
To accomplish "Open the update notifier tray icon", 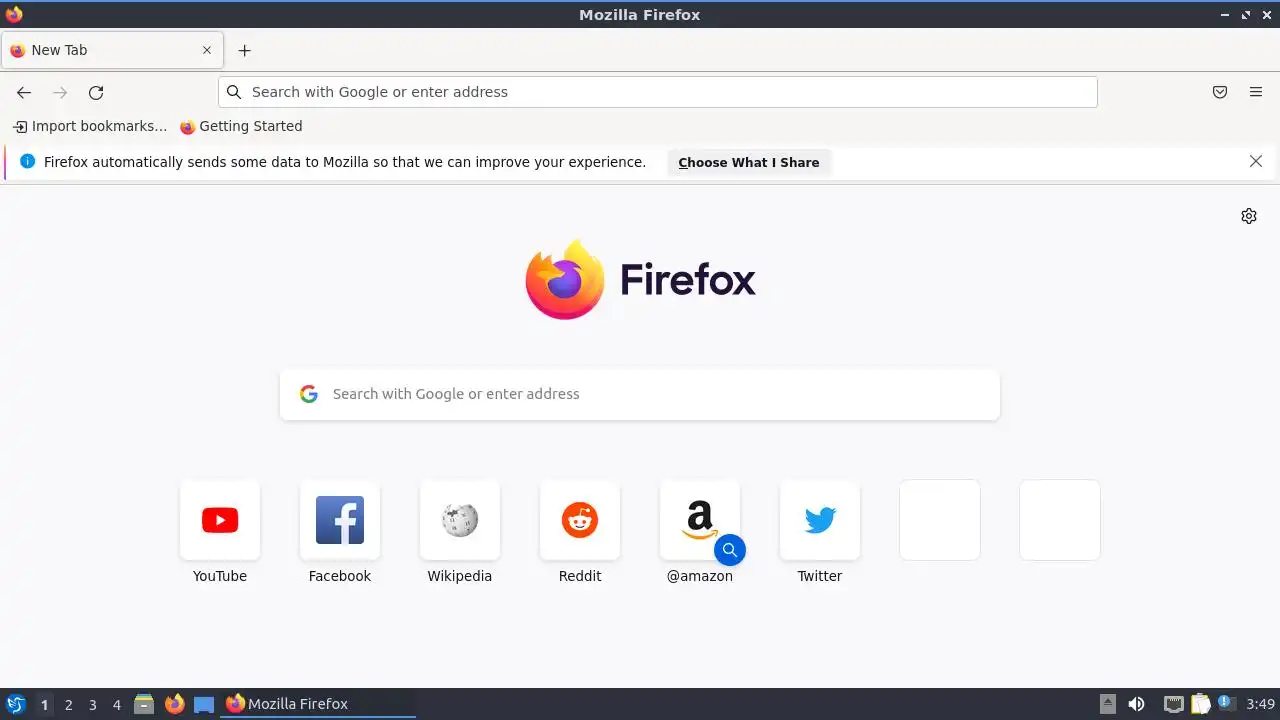I will [1227, 703].
